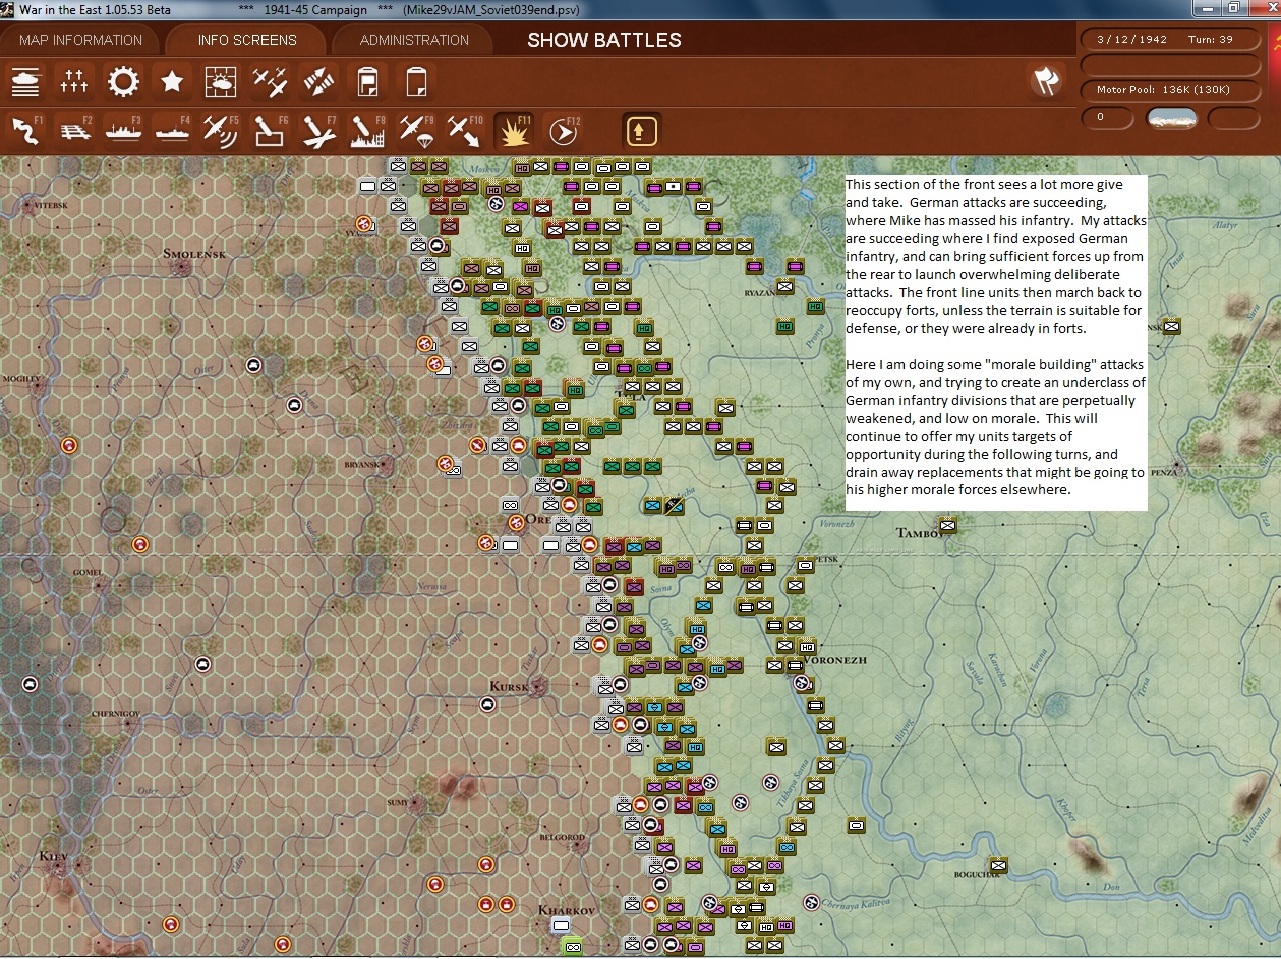
Task: Show the Reinforcement and Withdrawal arrows icon
Action: pyautogui.click(x=319, y=81)
